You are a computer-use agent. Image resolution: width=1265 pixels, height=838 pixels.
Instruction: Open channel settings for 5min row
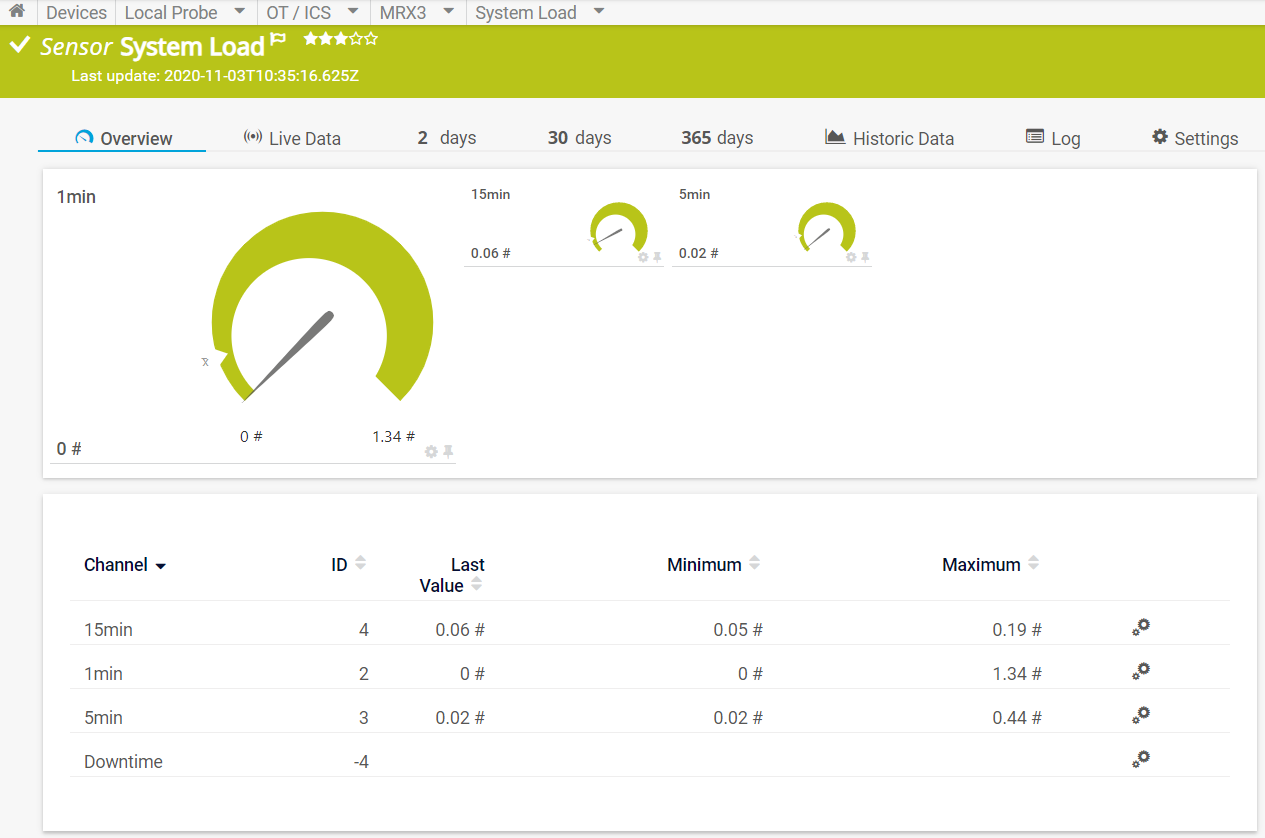(x=1141, y=715)
